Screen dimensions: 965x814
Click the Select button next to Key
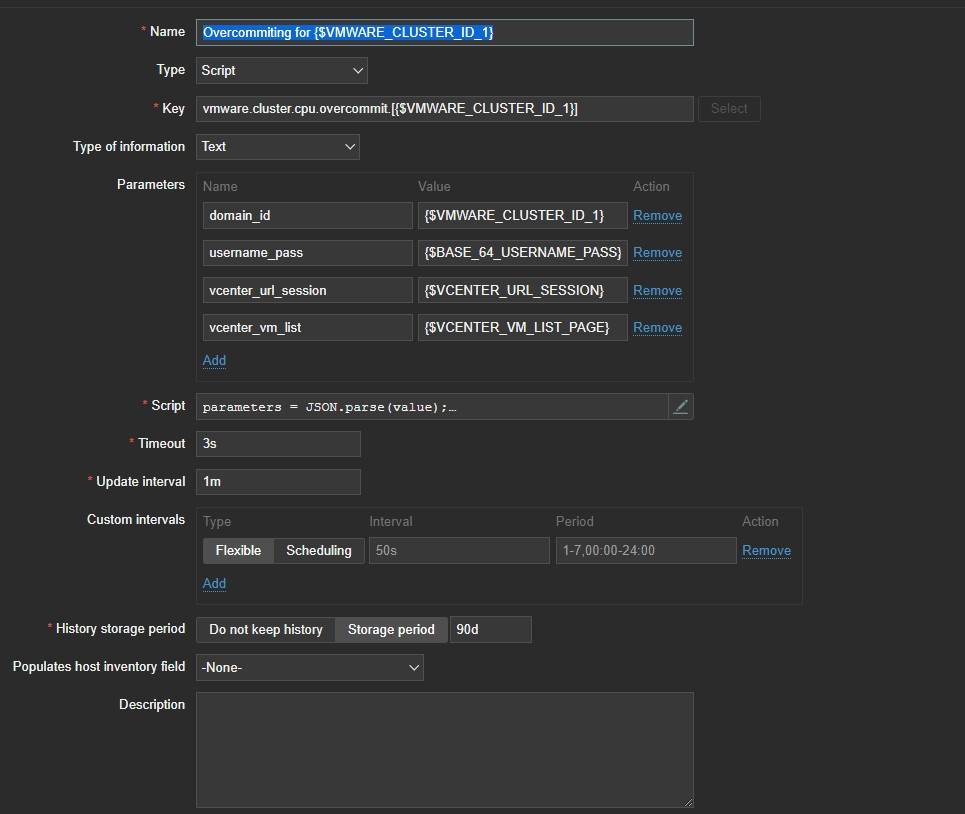point(729,109)
